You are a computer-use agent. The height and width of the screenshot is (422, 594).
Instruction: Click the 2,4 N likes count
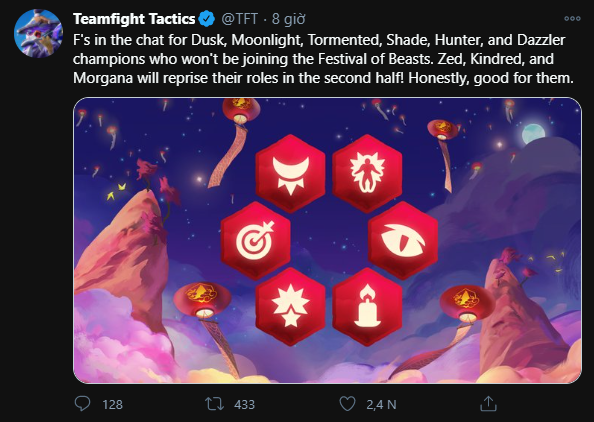[x=381, y=405]
